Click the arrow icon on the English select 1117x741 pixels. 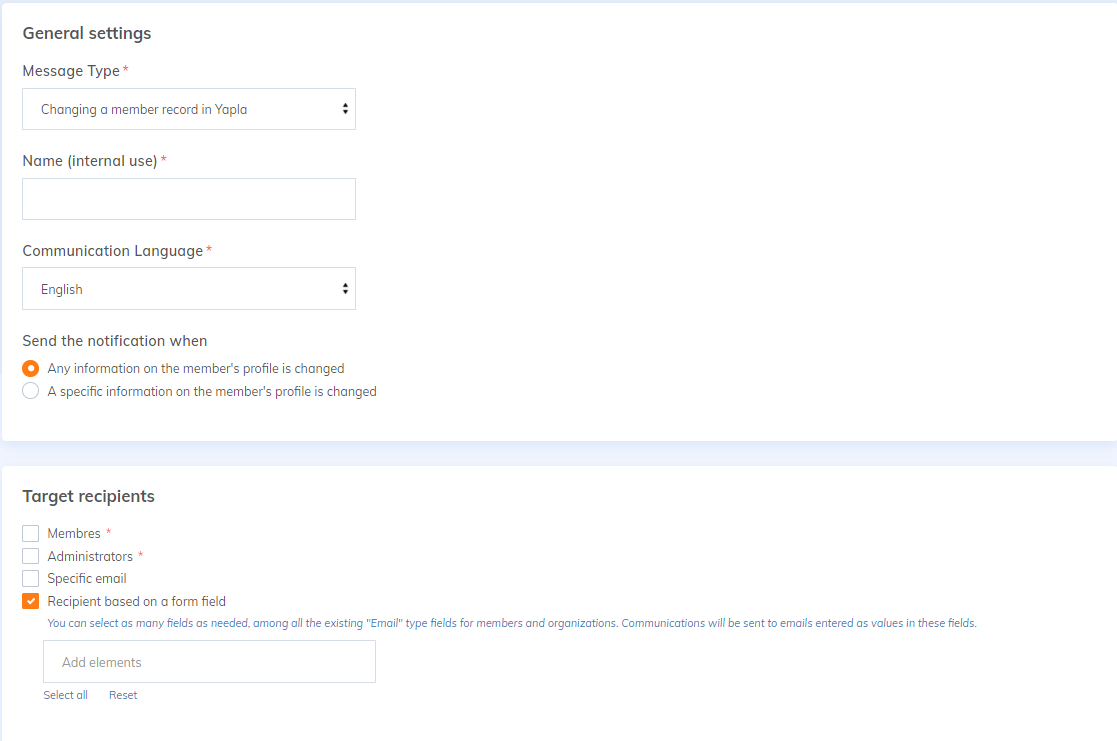tap(345, 289)
